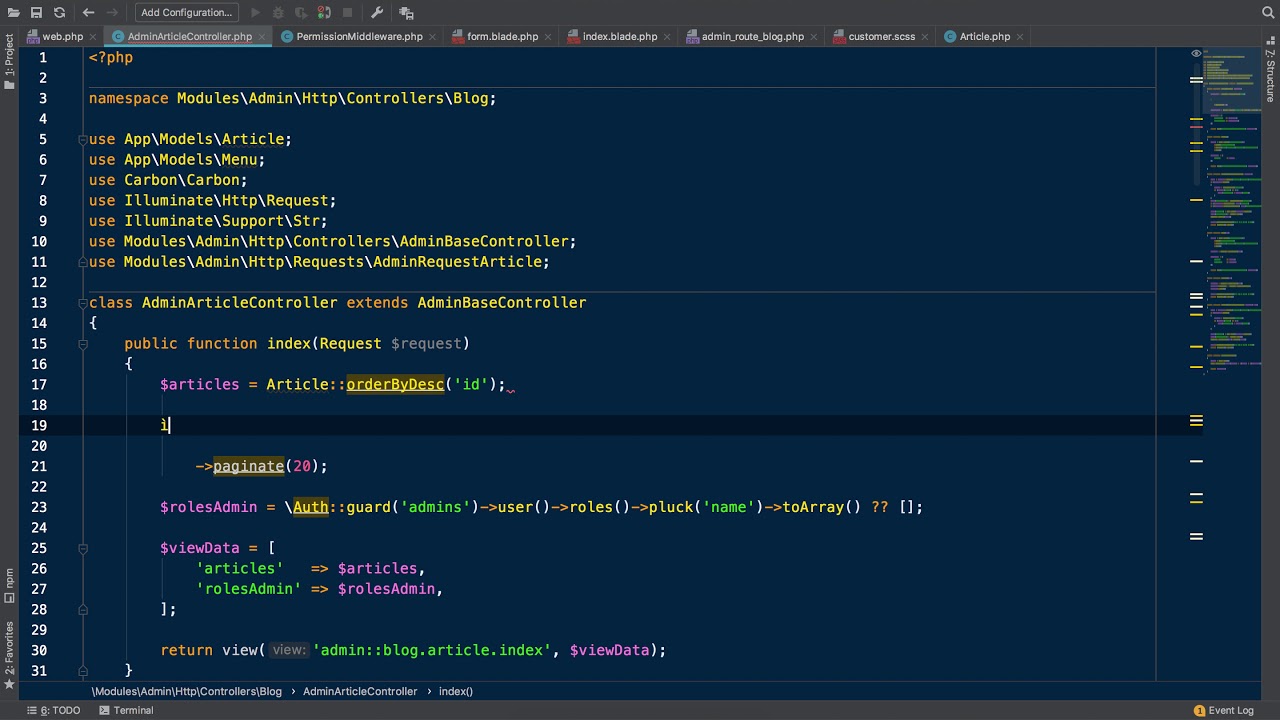Click the fold end marker at line 28
This screenshot has height=720, width=1280.
tap(83, 609)
